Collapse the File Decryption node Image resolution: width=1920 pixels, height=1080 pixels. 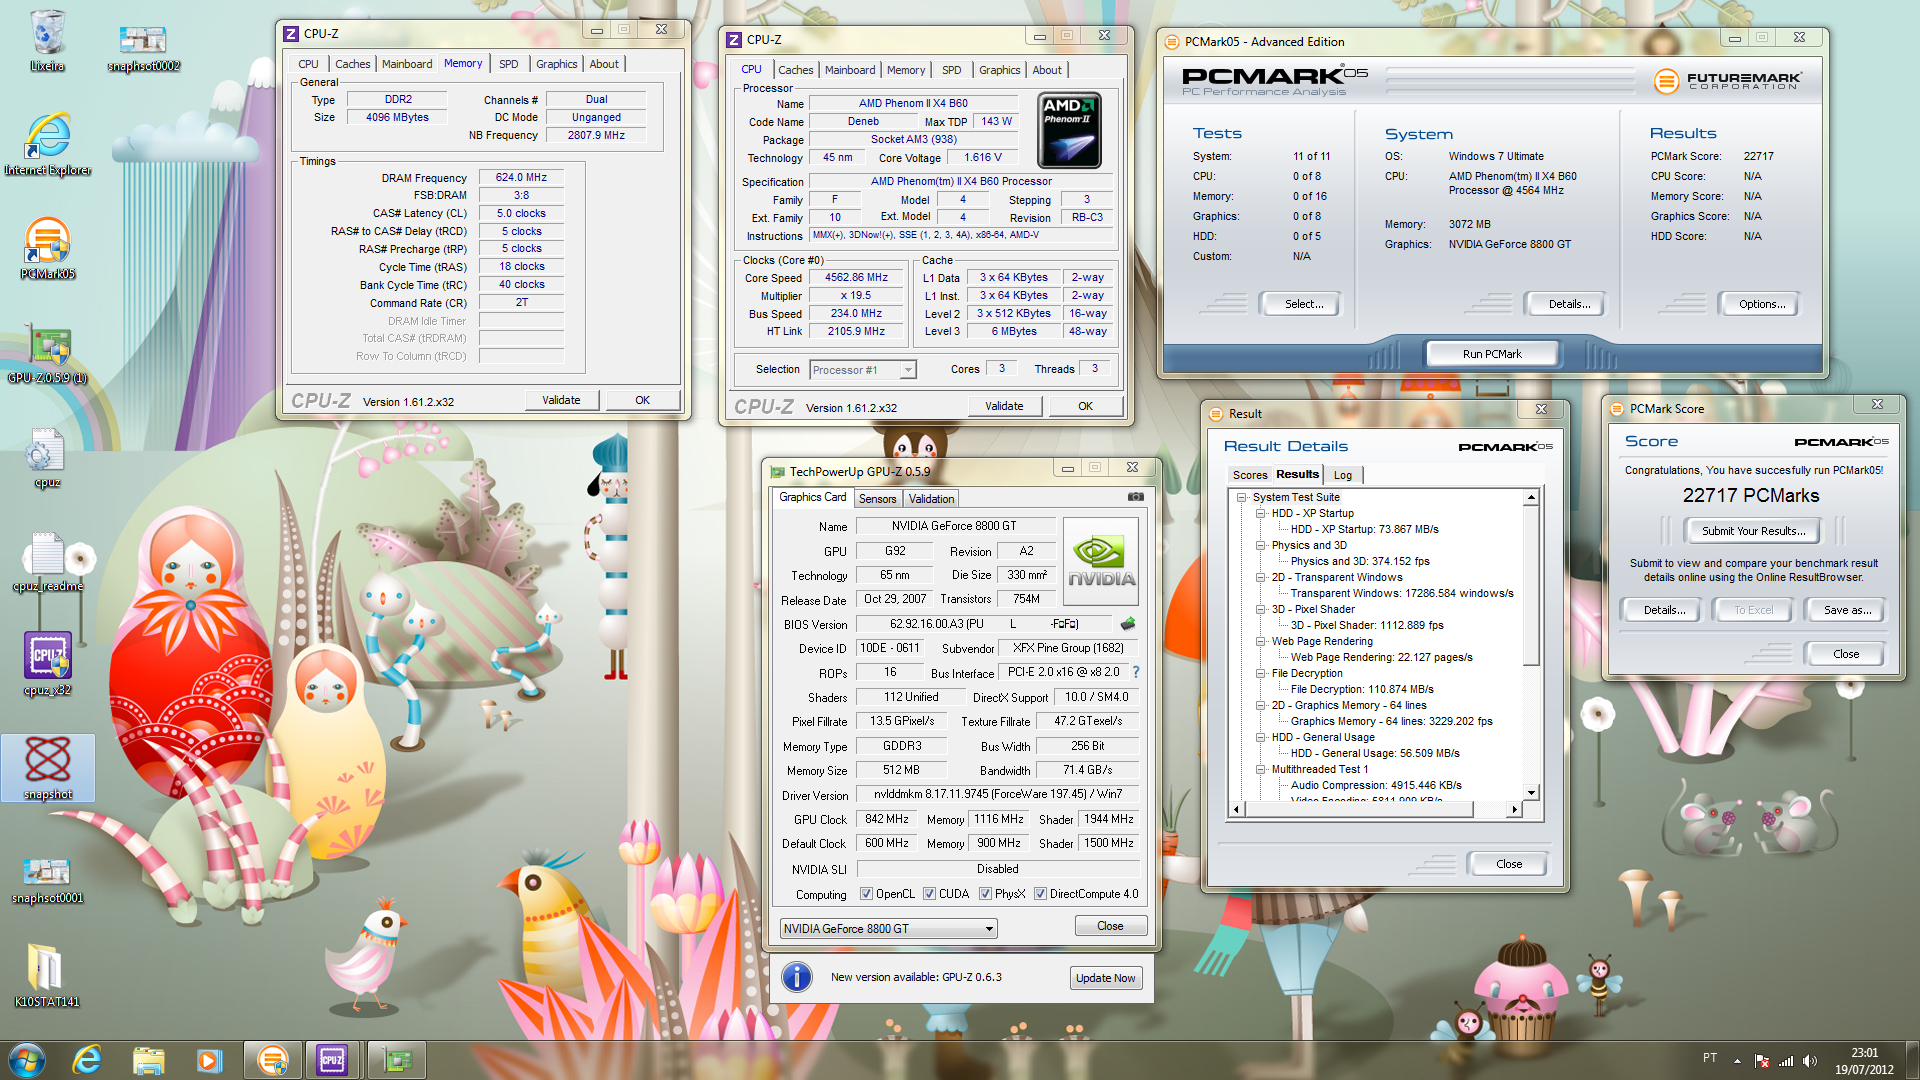(x=1261, y=673)
